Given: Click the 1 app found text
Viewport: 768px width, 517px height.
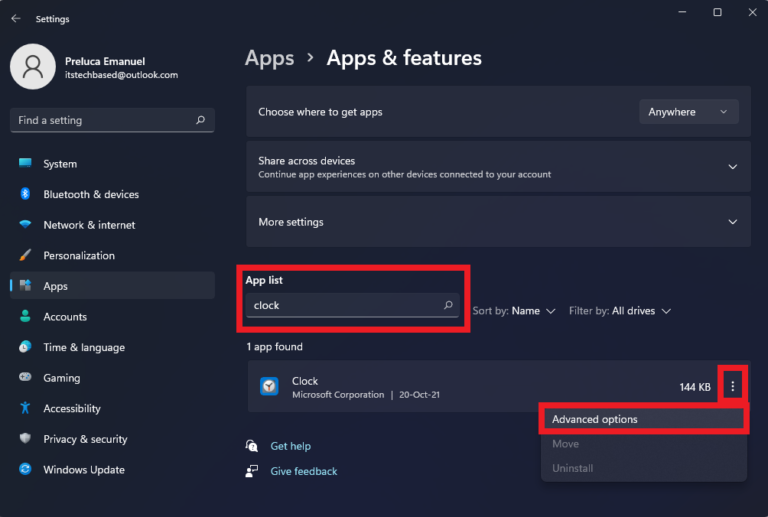Looking at the screenshot, I should coord(274,347).
